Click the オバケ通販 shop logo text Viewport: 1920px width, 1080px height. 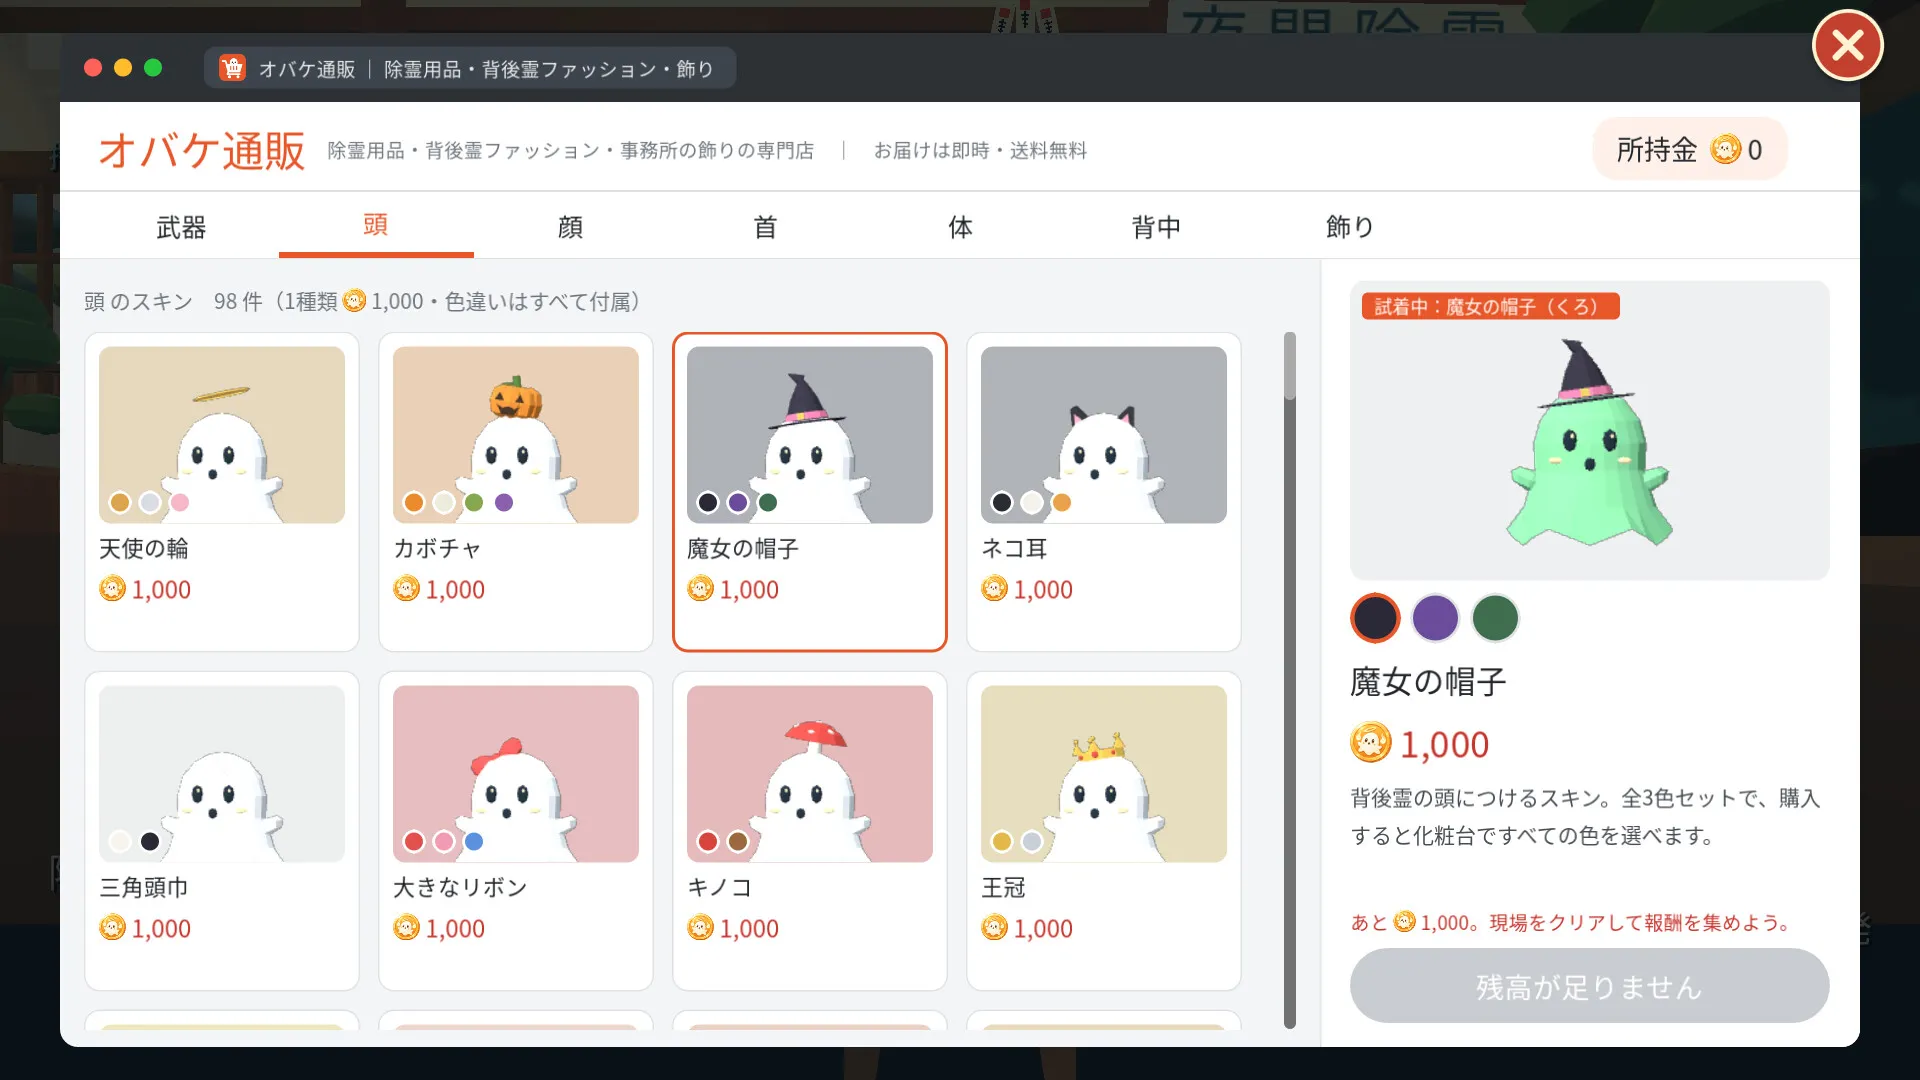[202, 150]
